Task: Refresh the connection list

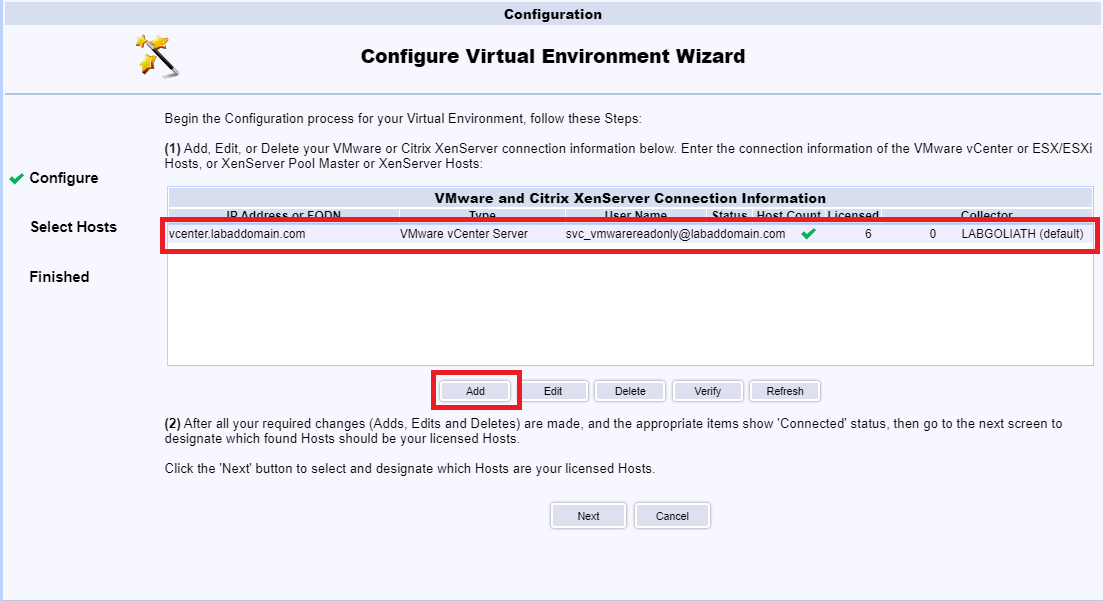Action: coord(785,391)
